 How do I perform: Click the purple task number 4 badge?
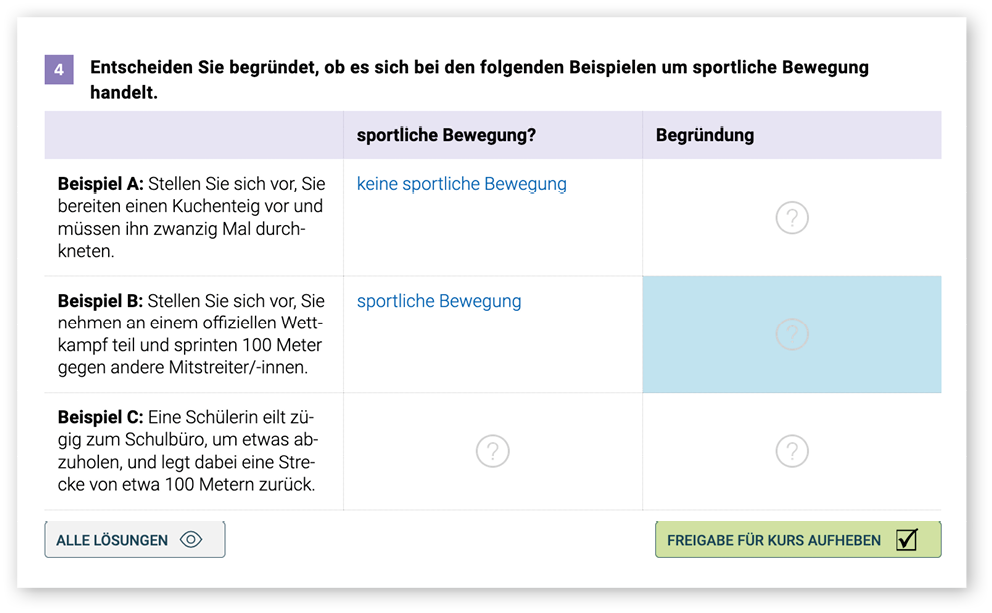click(59, 70)
